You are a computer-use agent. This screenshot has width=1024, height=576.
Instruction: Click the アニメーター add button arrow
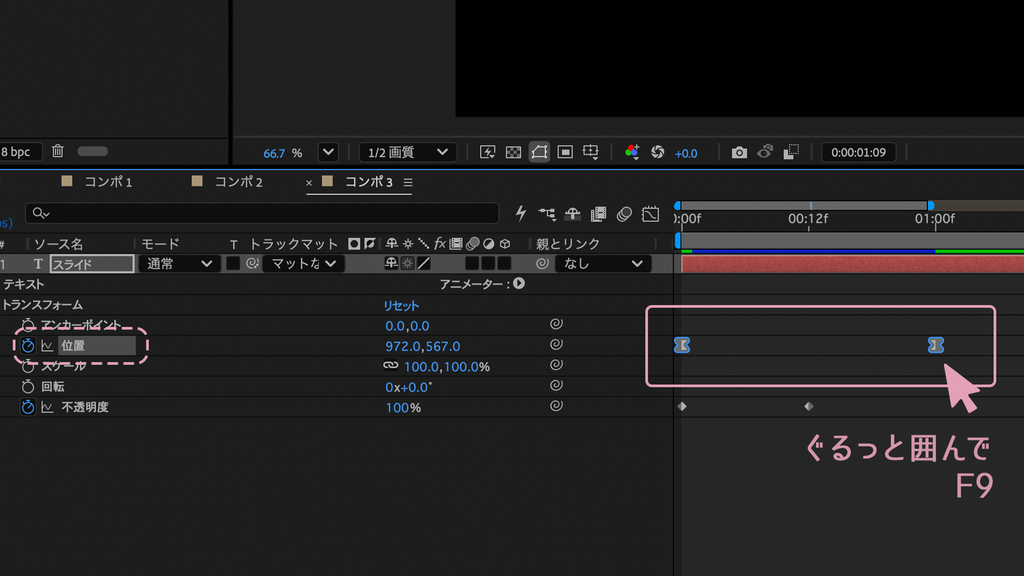519,283
